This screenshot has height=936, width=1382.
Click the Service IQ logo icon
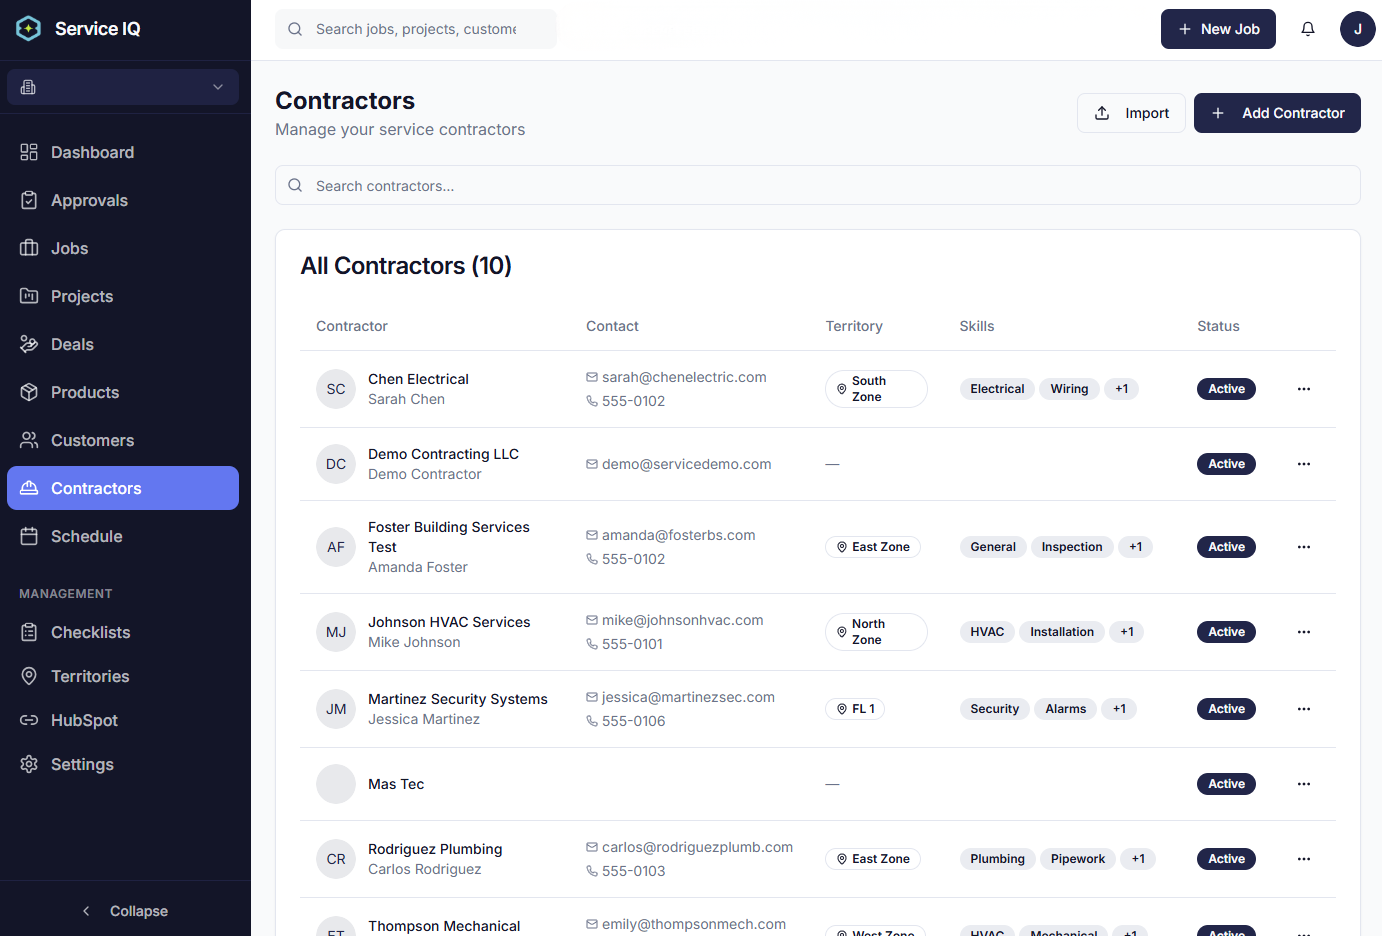point(29,29)
